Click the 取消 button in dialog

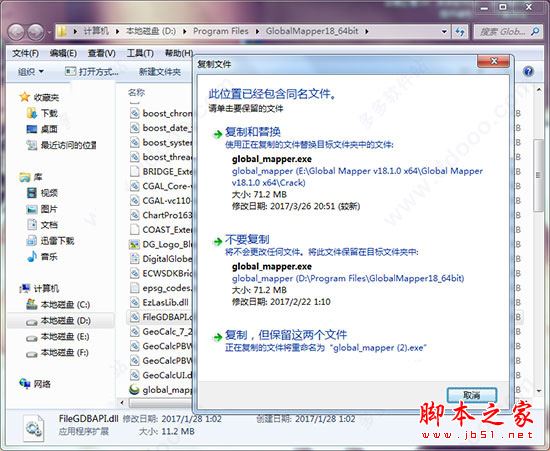coord(472,395)
